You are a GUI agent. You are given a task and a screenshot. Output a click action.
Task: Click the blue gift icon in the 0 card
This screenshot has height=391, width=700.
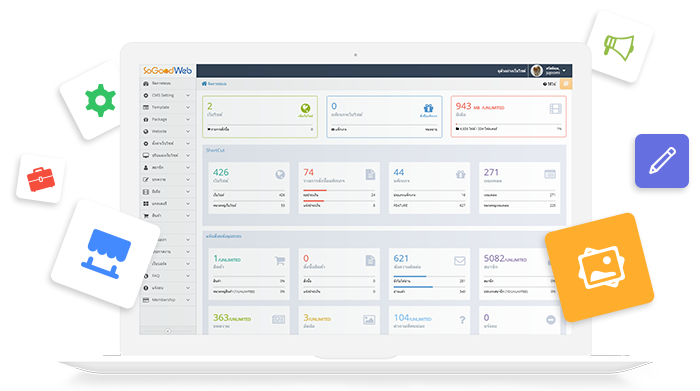click(429, 108)
